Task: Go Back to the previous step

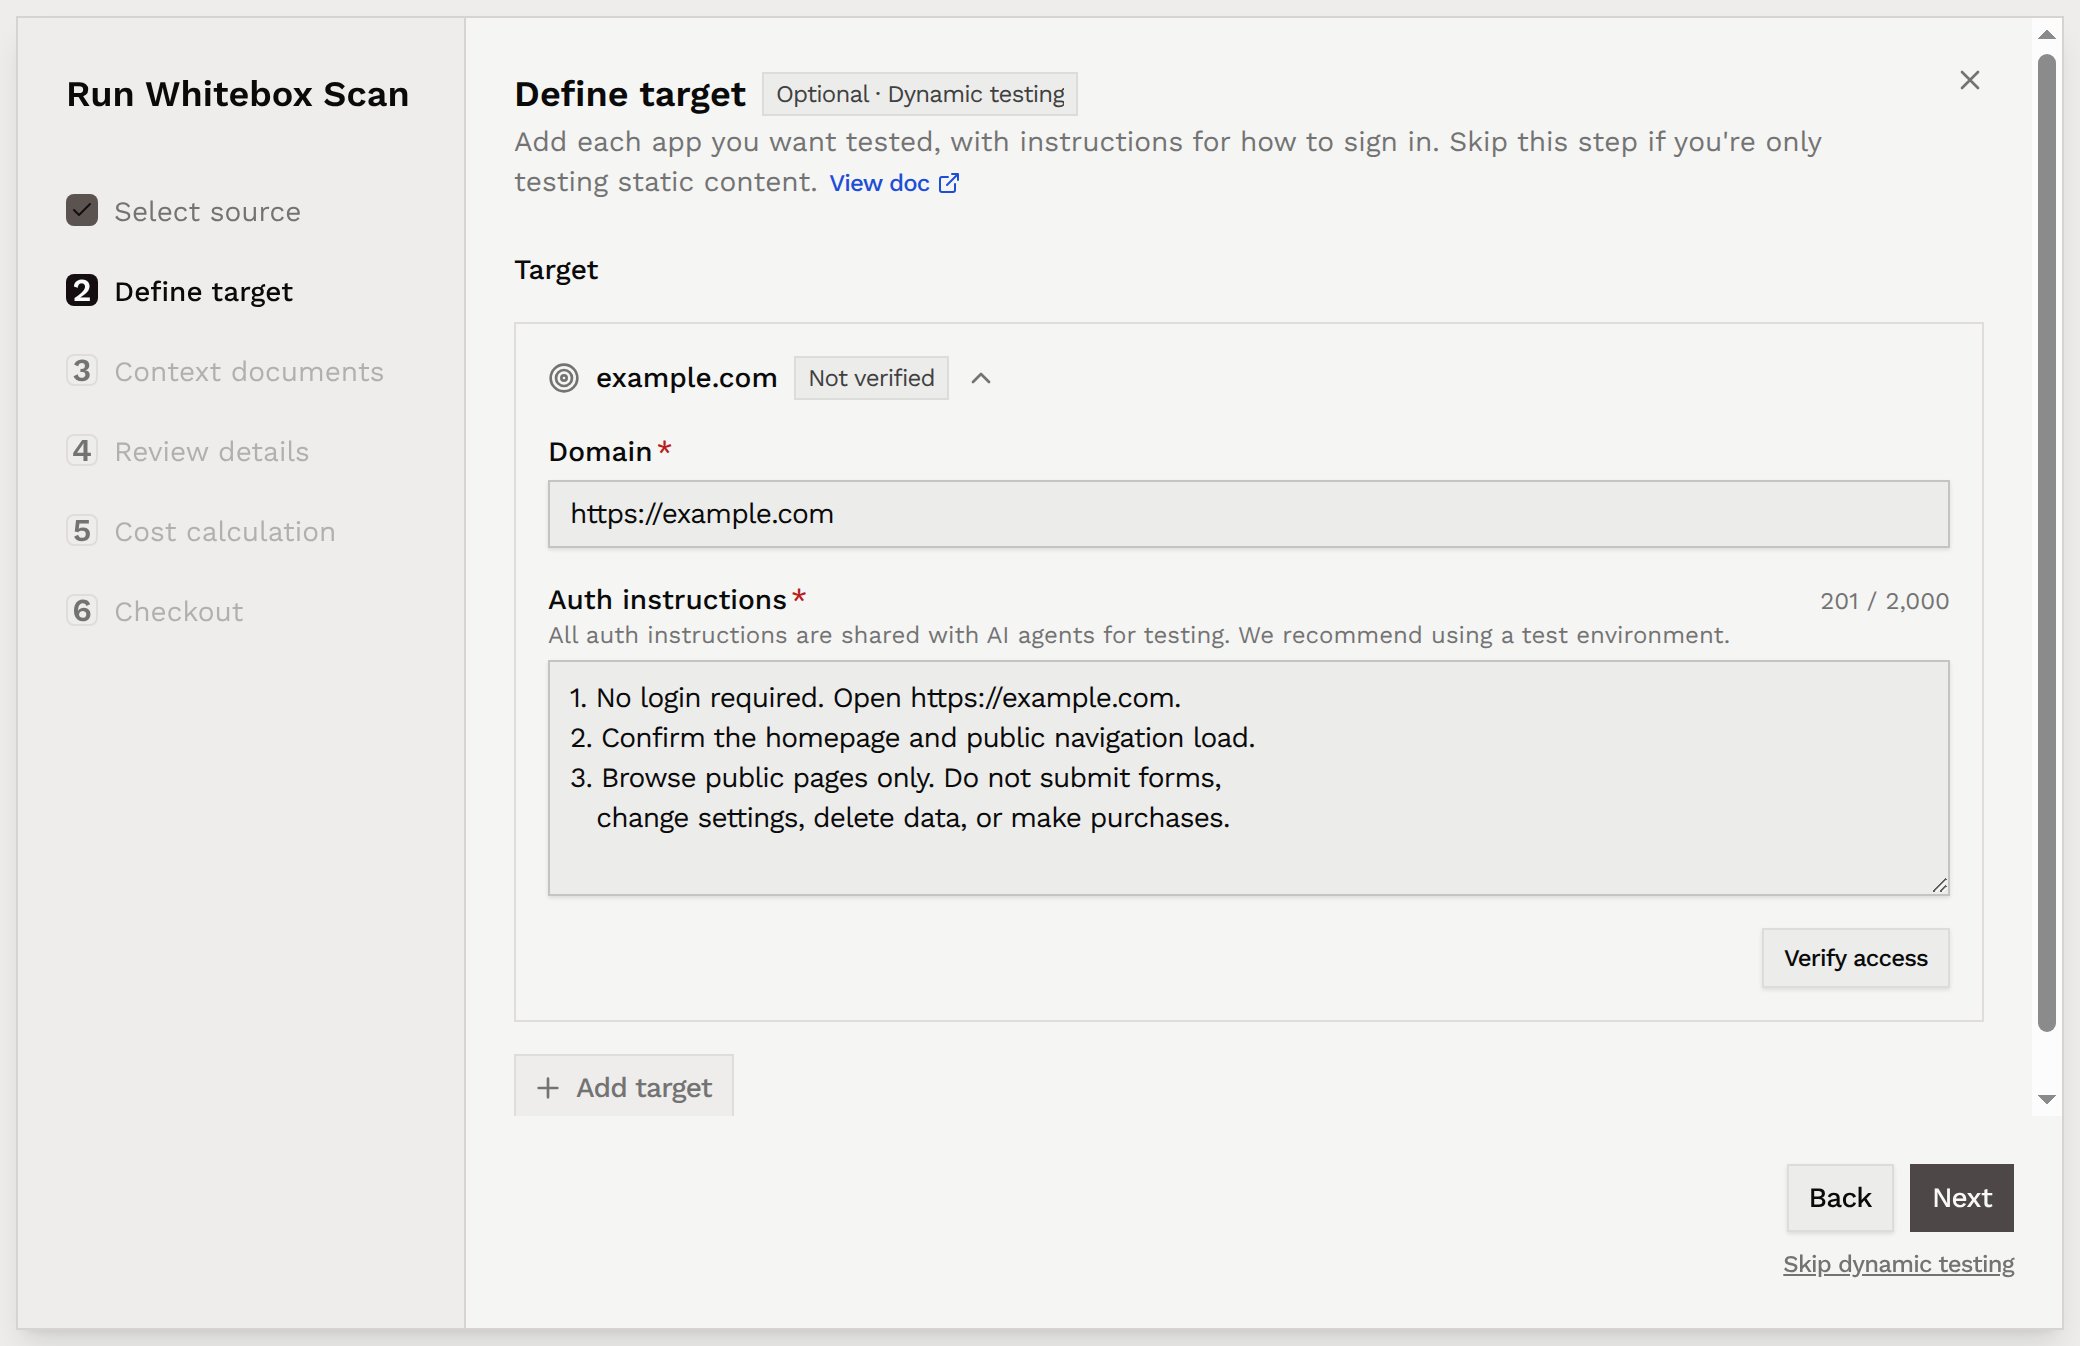Action: [x=1839, y=1198]
